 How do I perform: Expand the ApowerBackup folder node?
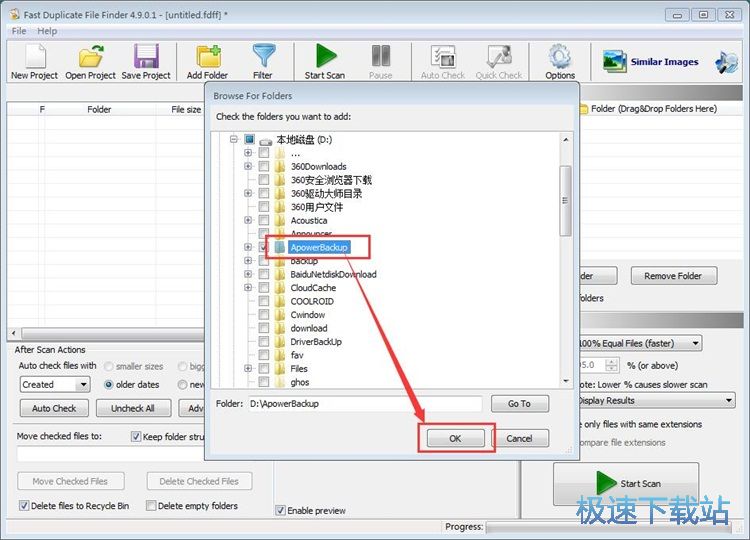click(248, 247)
